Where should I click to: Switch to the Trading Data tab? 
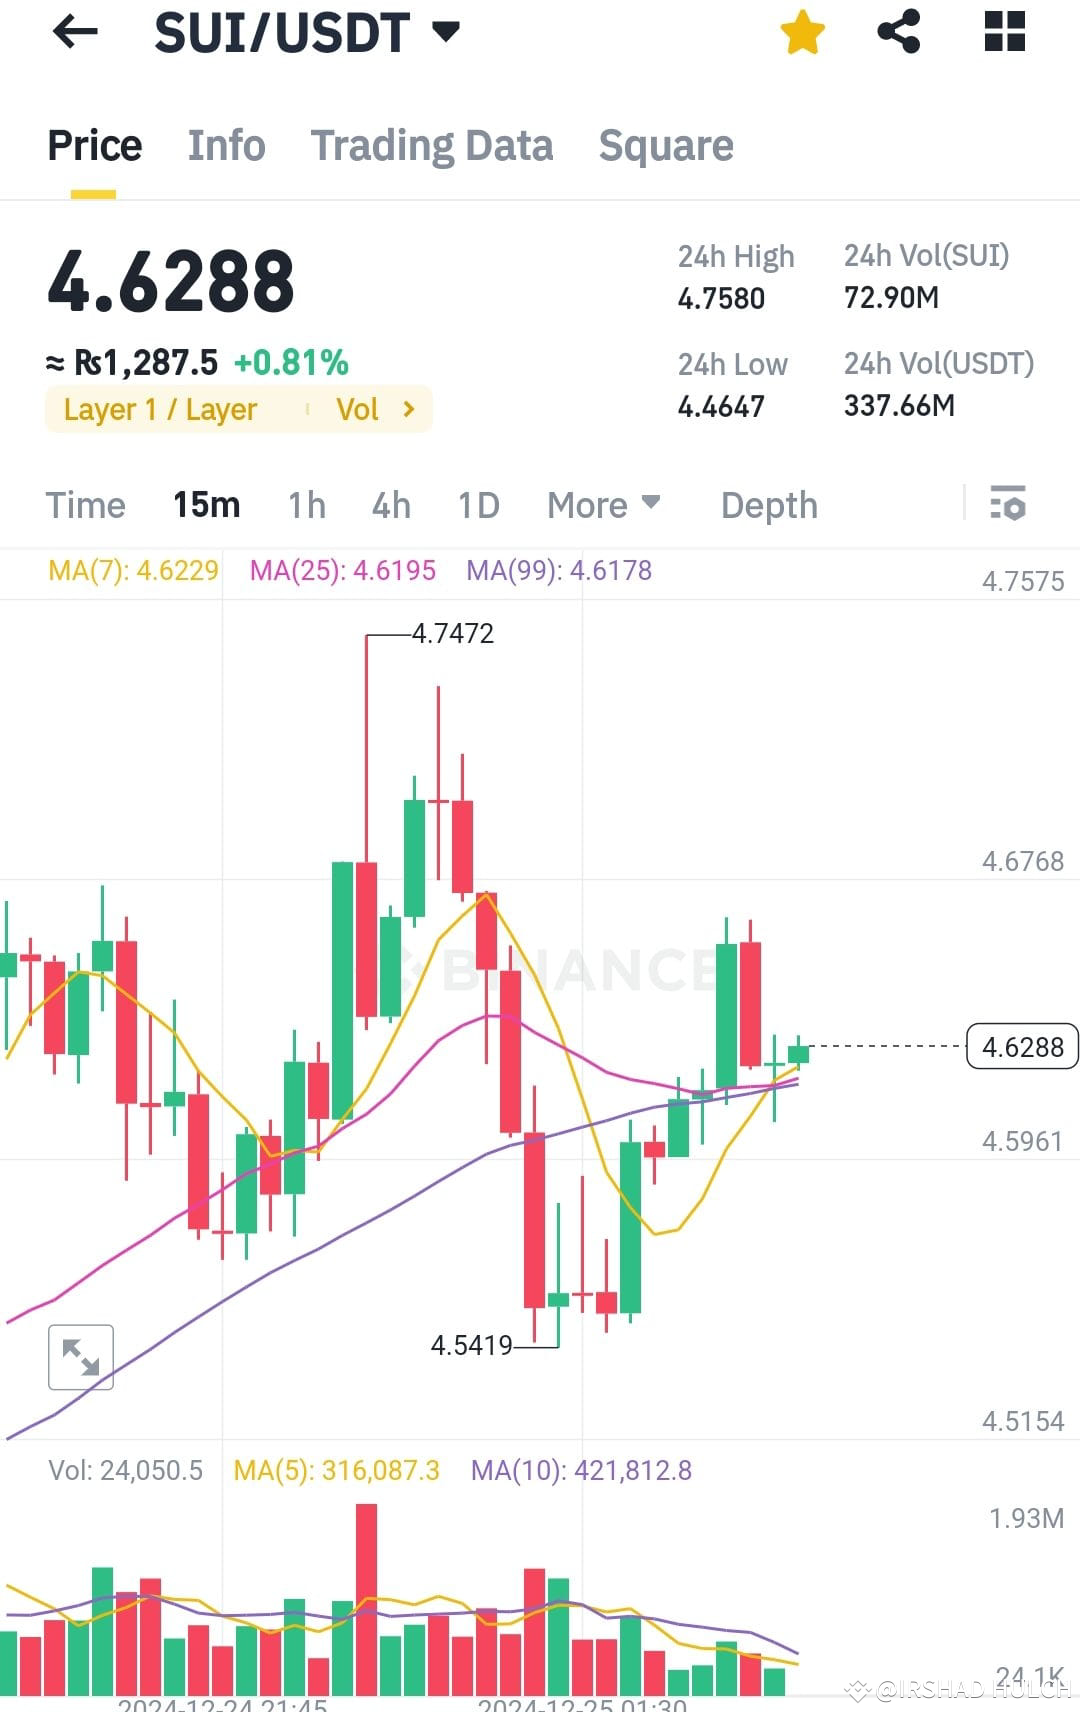point(432,145)
